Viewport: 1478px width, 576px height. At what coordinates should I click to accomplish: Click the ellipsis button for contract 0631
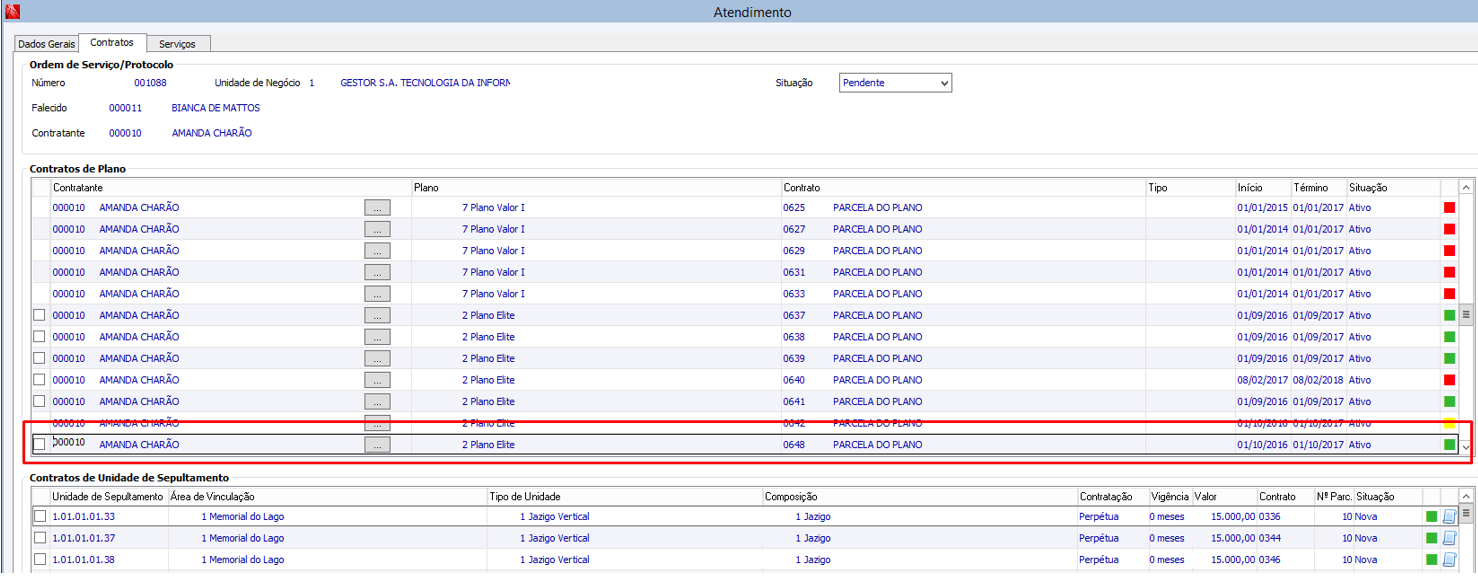click(377, 273)
